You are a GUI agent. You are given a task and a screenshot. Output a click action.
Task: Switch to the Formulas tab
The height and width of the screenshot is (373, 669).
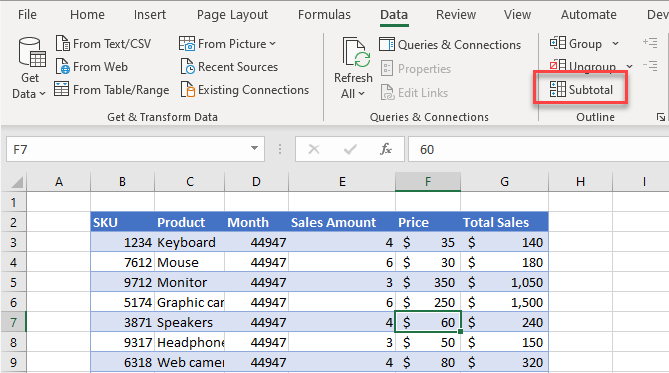coord(324,15)
